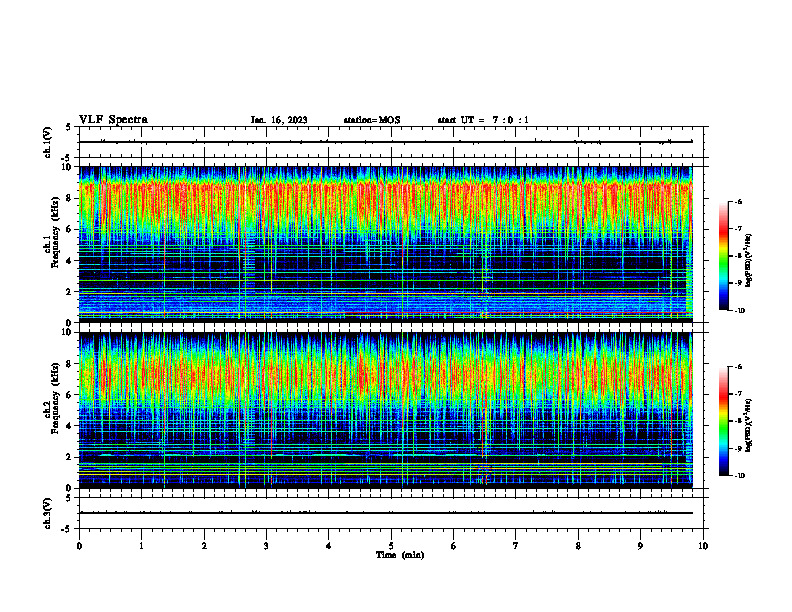This screenshot has width=792, height=612.
Task: Select the "2" kHz tick on ch.2 axis
Action: (x=70, y=457)
